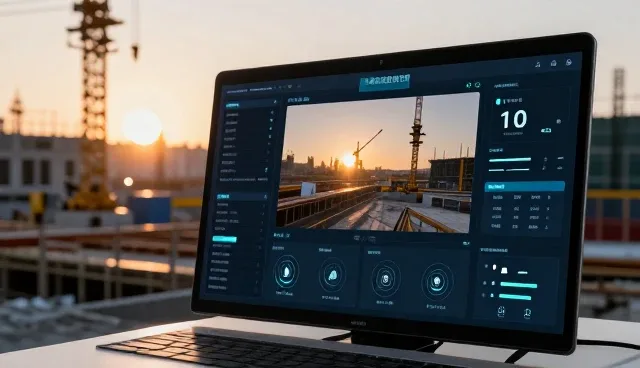Image resolution: width=640 pixels, height=368 pixels.
Task: Click the lock icon beside the home icon
Action: click(569, 62)
